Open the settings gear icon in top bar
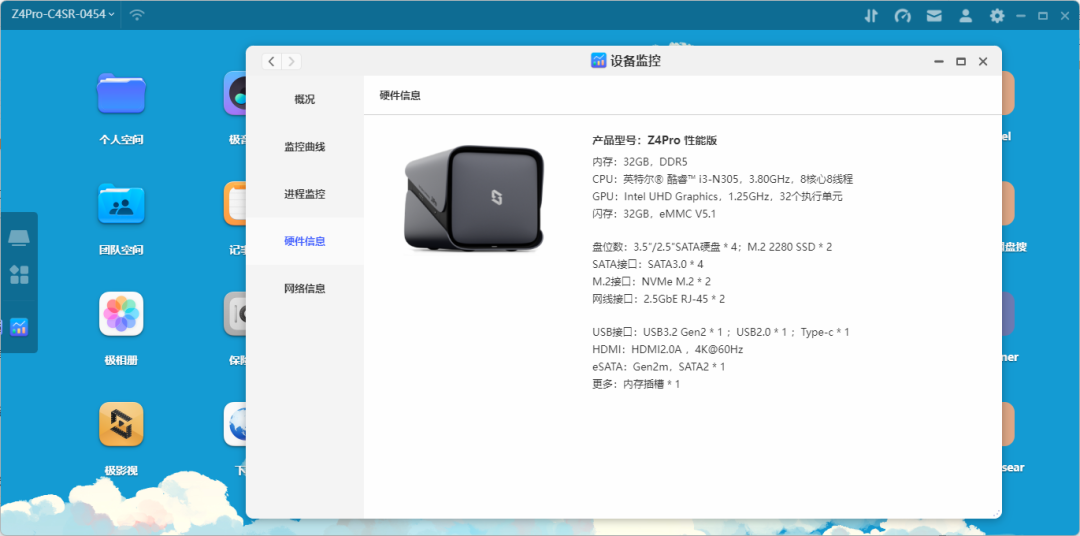This screenshot has height=536, width=1080. (x=997, y=15)
